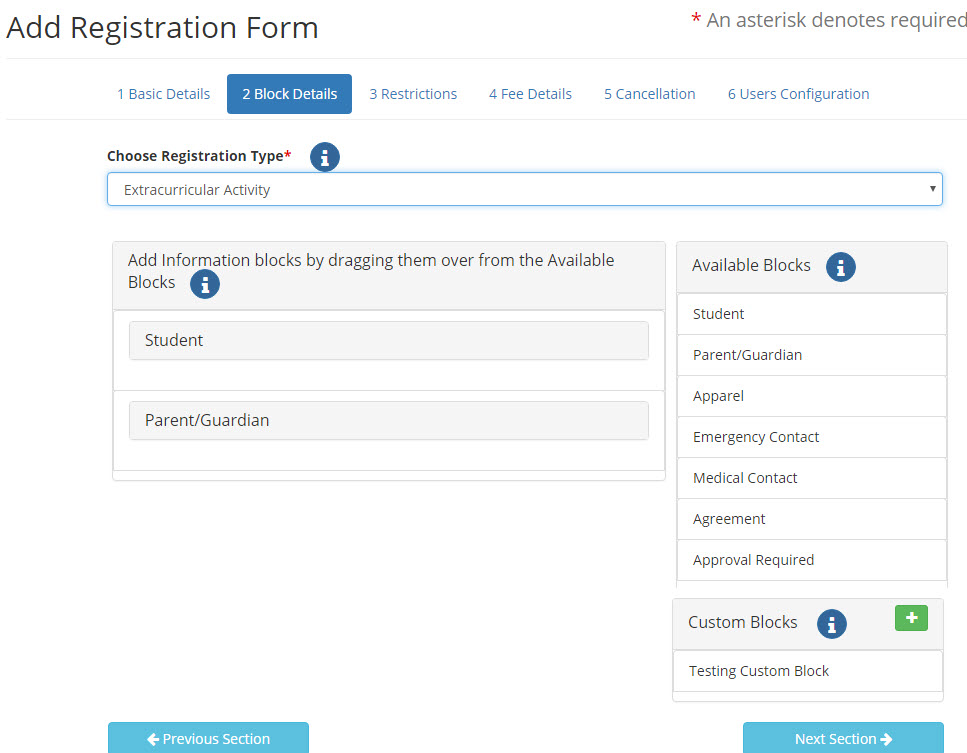Screen dimensions: 967x753
Task: Select Medical Contact available block
Action: click(x=812, y=478)
